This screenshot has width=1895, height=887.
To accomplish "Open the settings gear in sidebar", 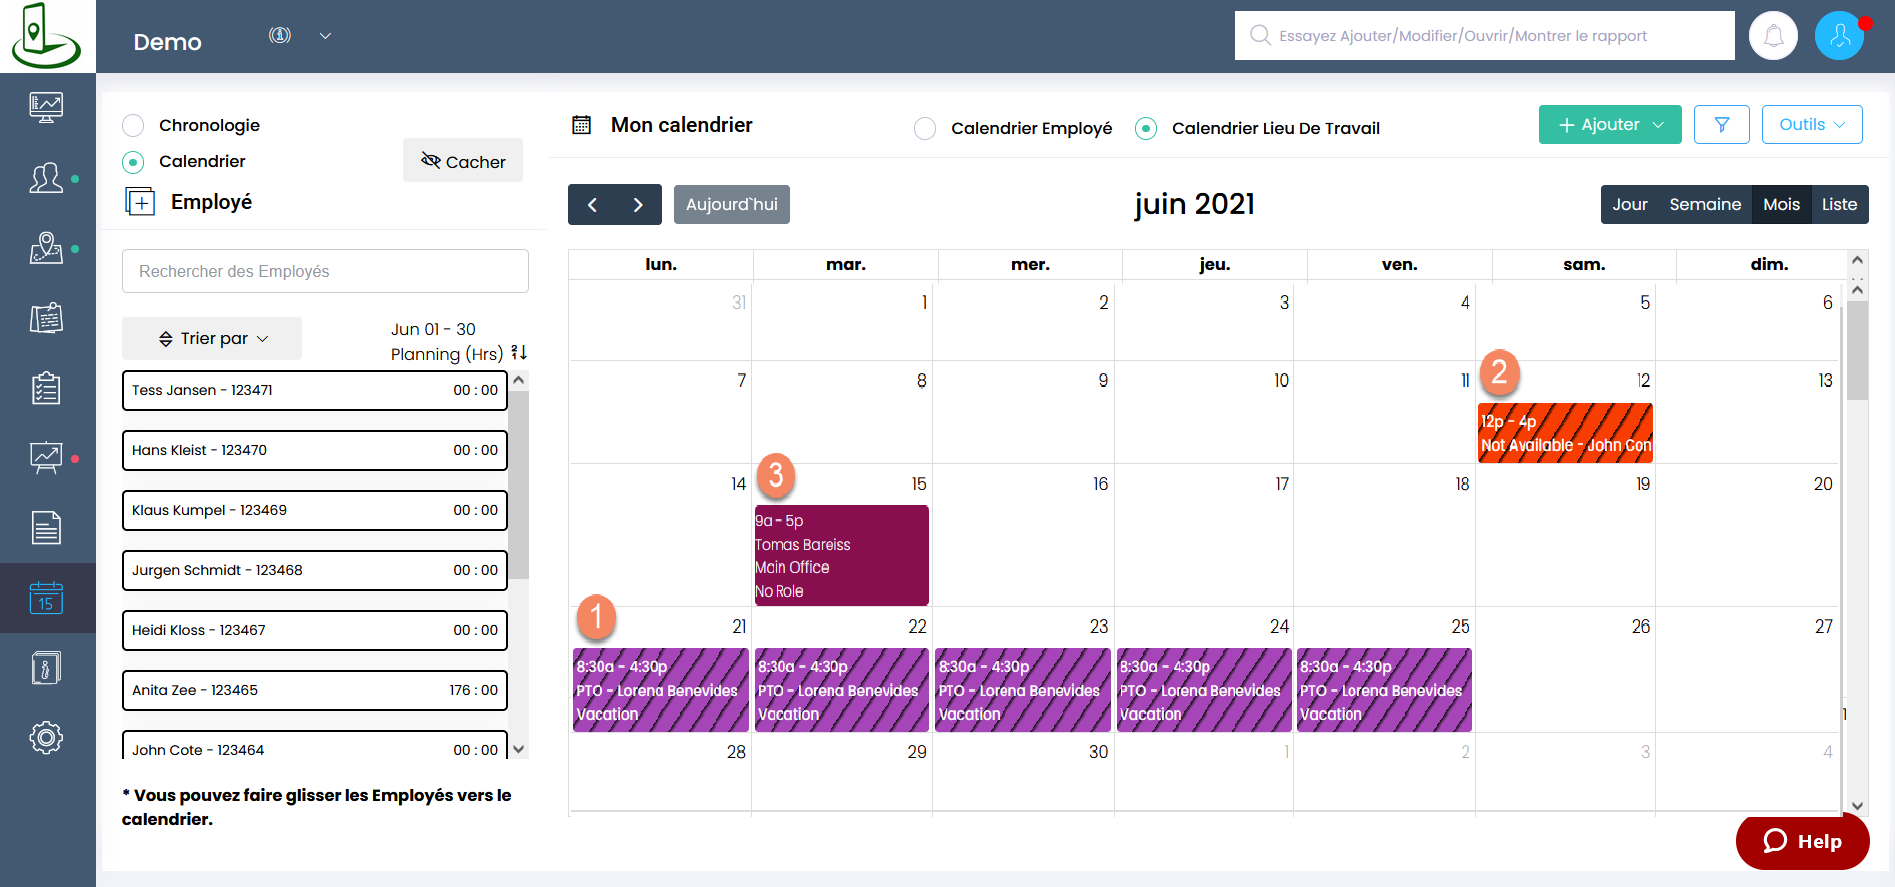I will (46, 738).
